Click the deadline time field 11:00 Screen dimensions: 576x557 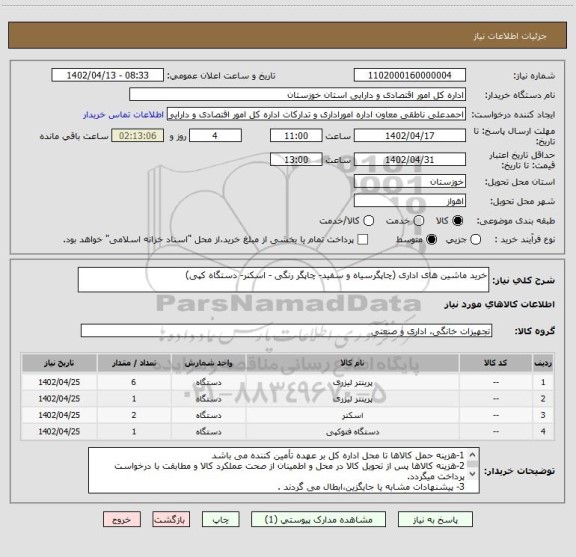point(296,136)
